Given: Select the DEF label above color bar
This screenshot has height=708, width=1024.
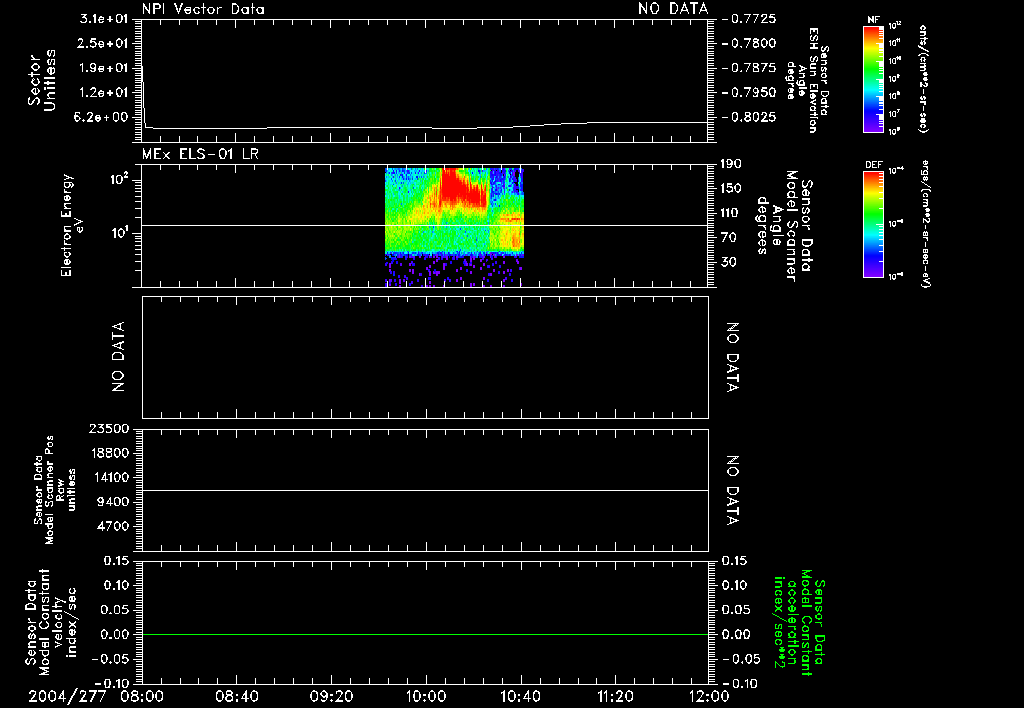Looking at the screenshot, I should pos(874,165).
